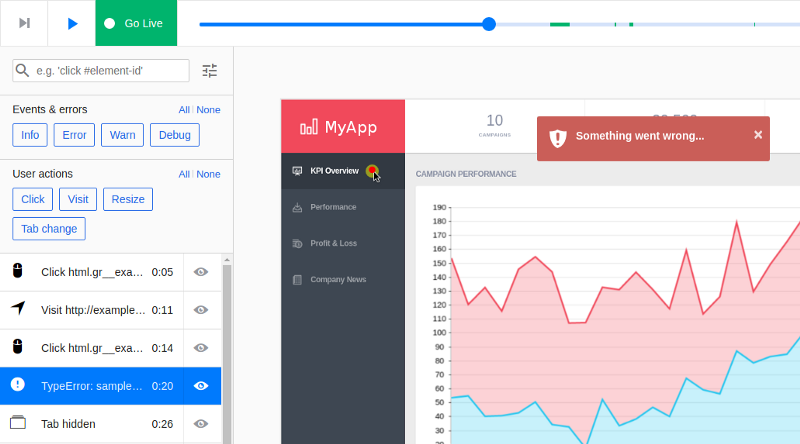Click the search magnifier icon
The height and width of the screenshot is (444, 800).
[x=22, y=70]
